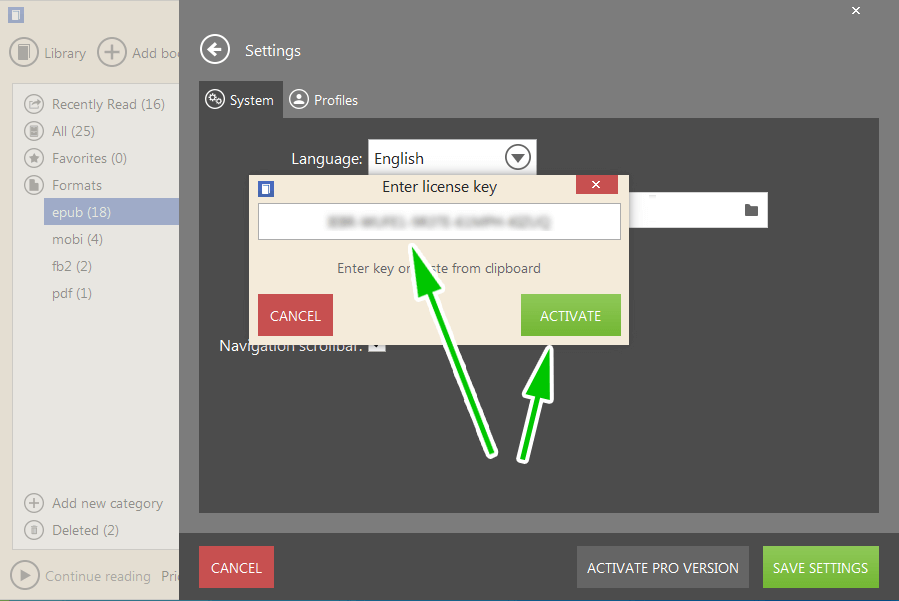Click the app logo in the license dialog titlebar

click(x=266, y=188)
